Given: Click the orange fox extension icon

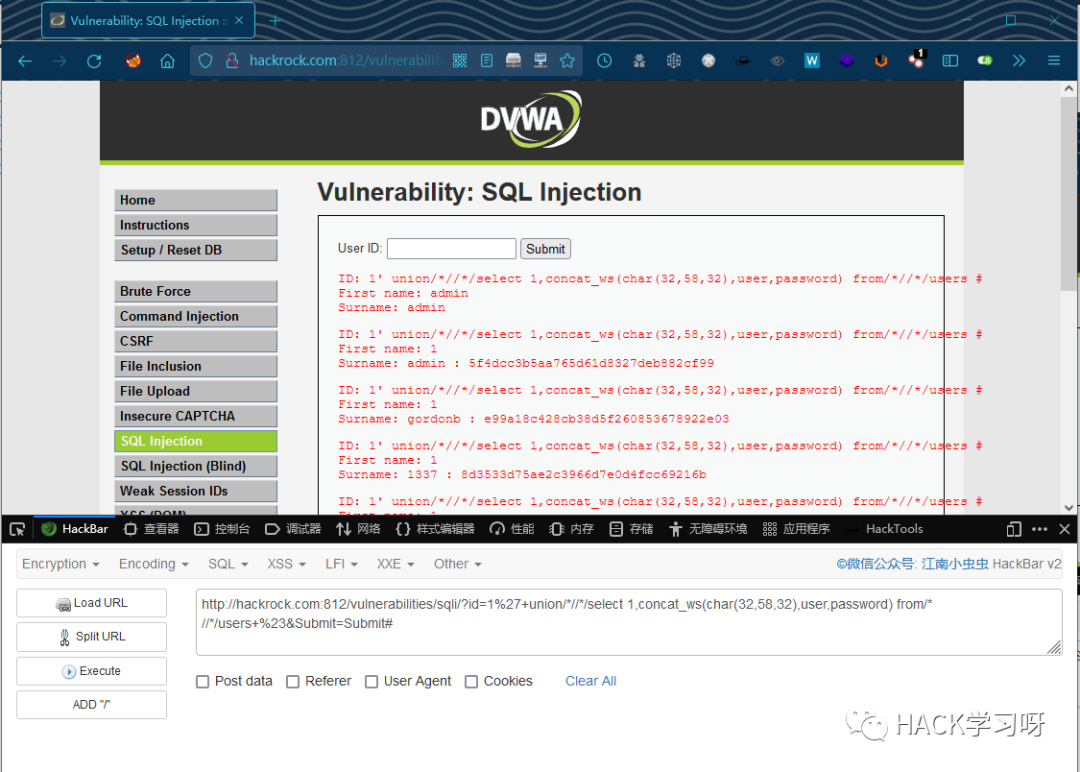Looking at the screenshot, I should click(881, 61).
